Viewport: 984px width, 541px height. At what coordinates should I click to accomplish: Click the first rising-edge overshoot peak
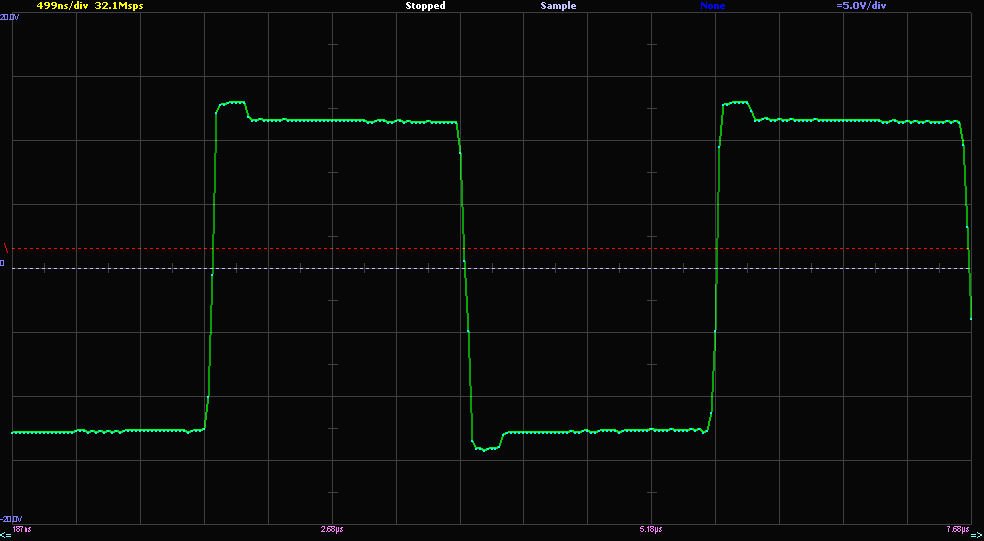pos(232,102)
